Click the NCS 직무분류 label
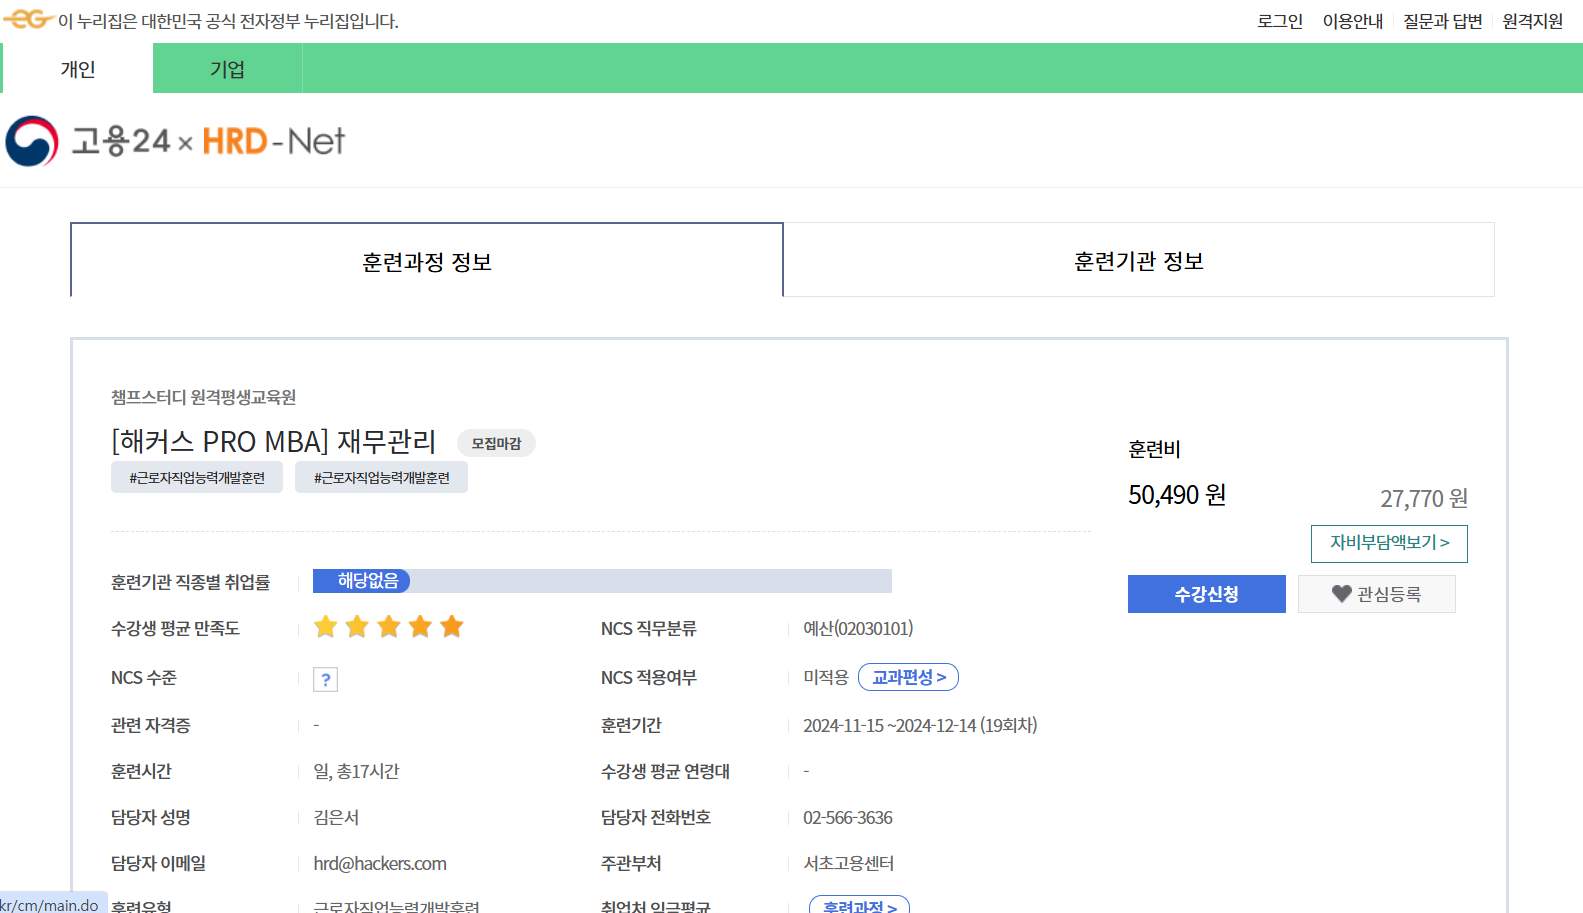 point(648,628)
